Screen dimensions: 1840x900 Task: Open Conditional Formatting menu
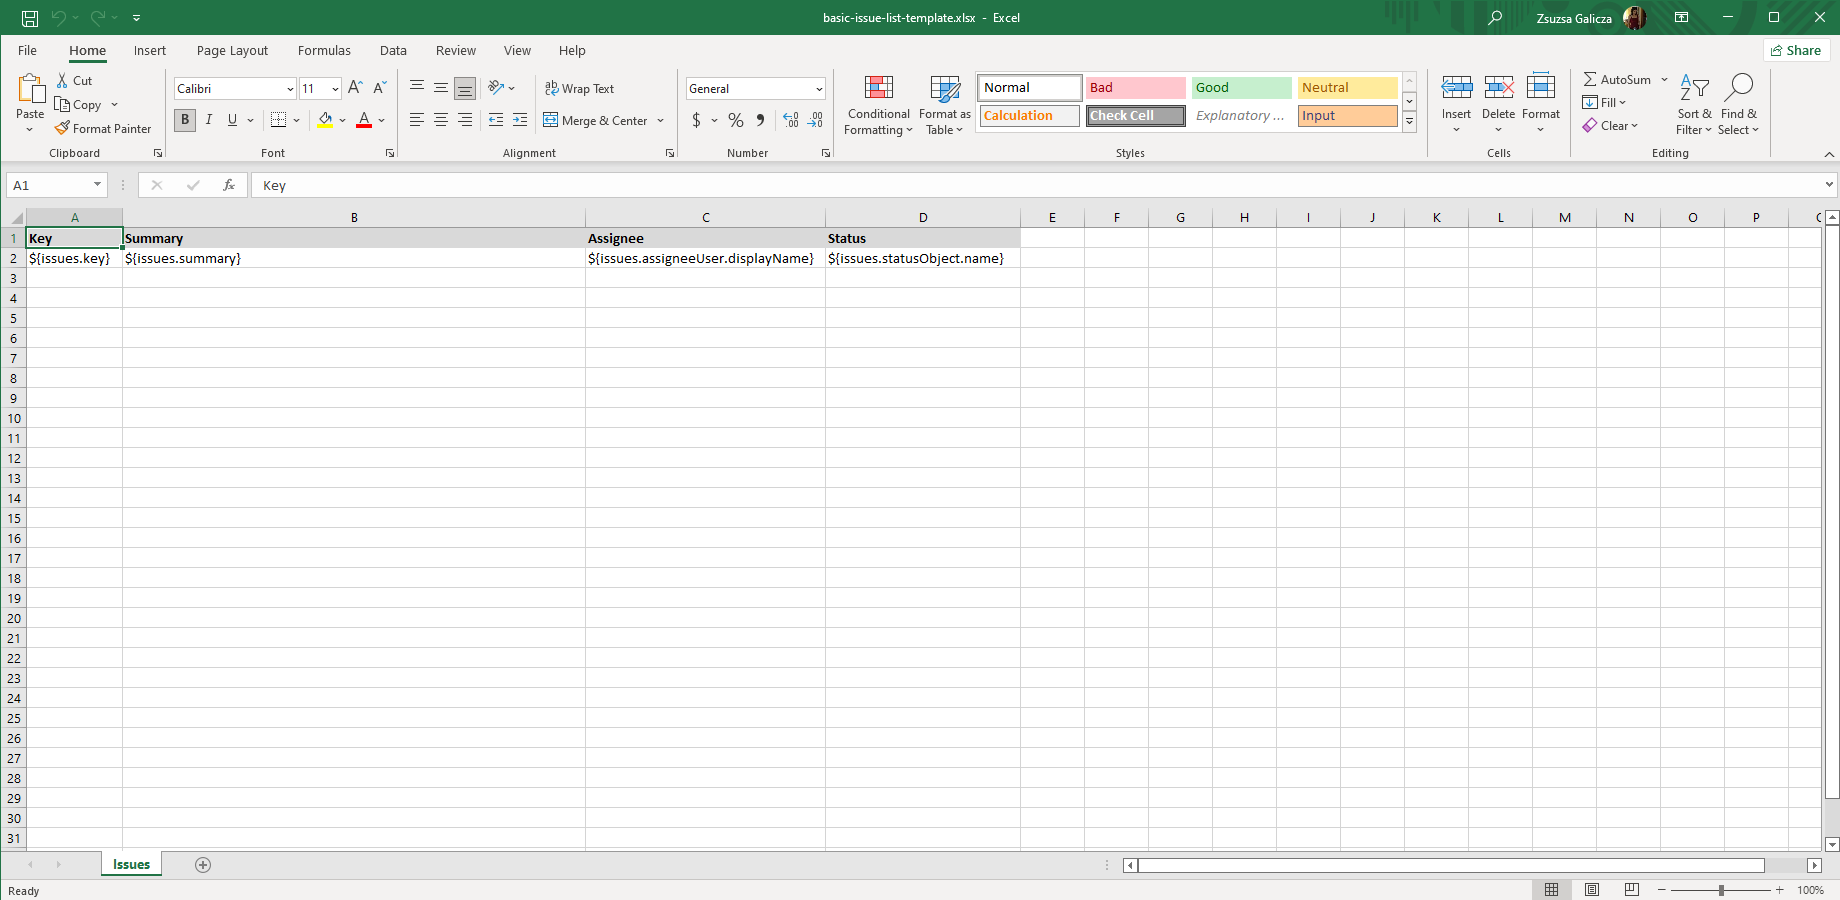[x=878, y=105]
